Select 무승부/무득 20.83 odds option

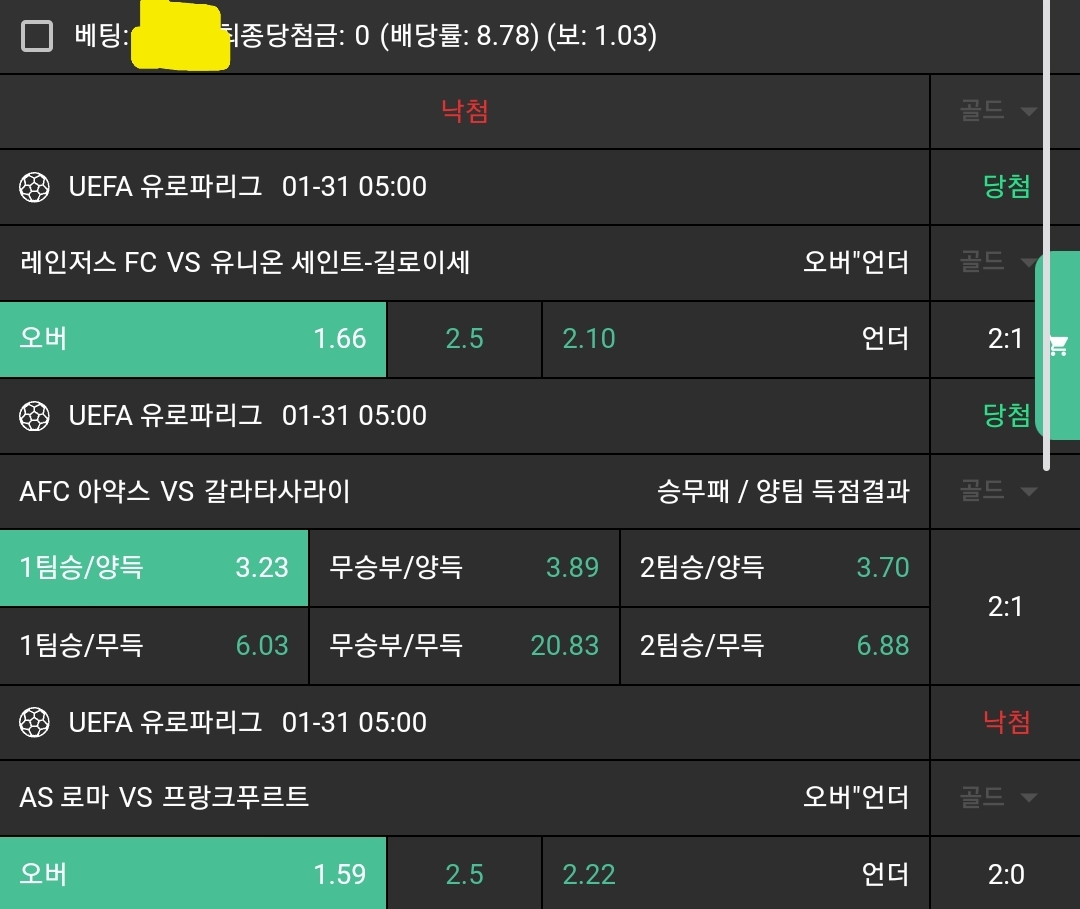(x=464, y=646)
